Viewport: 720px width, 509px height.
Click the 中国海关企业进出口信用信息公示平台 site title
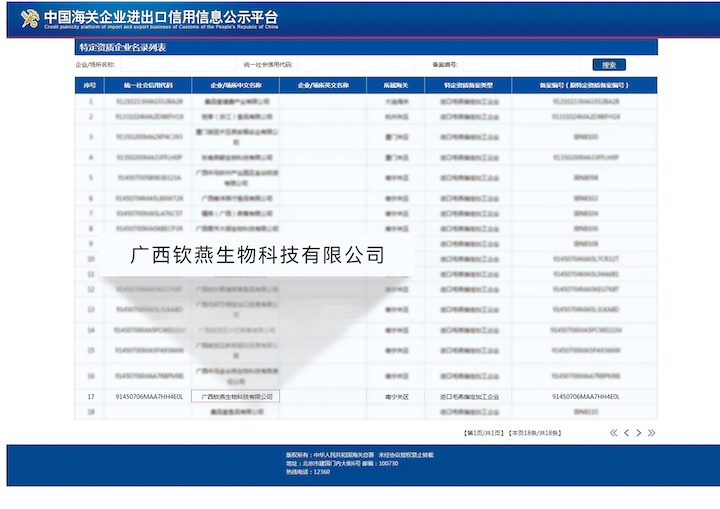pos(161,17)
